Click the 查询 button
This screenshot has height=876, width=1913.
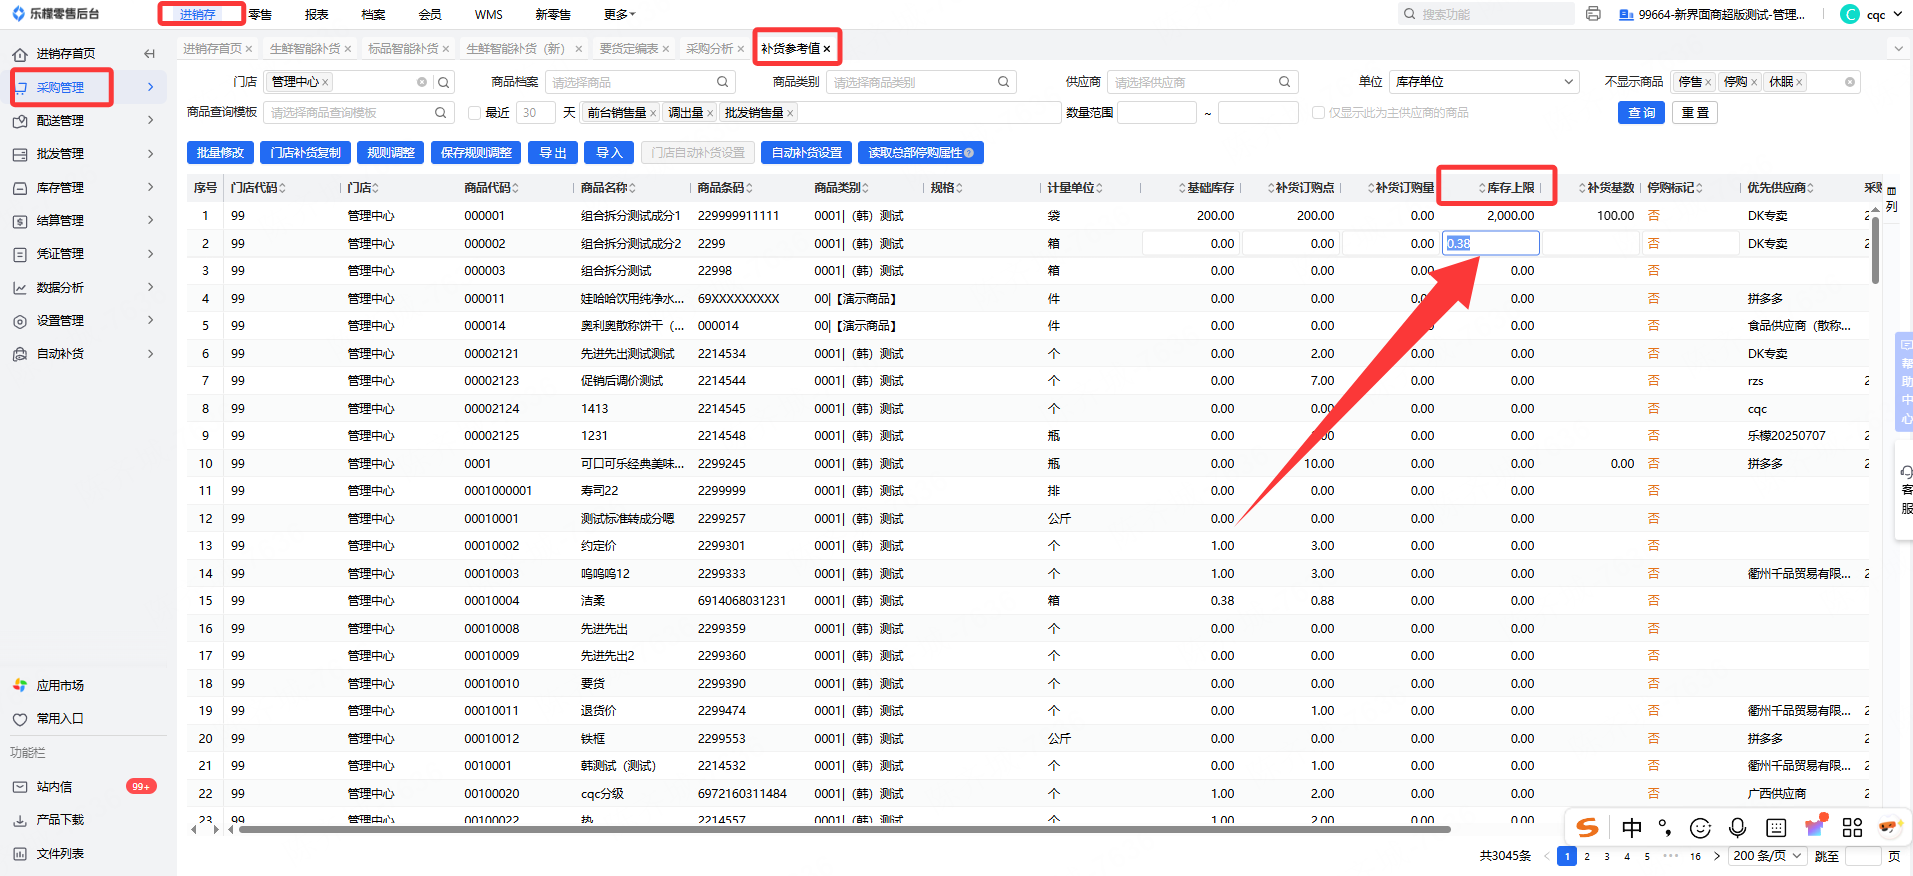tap(1641, 113)
